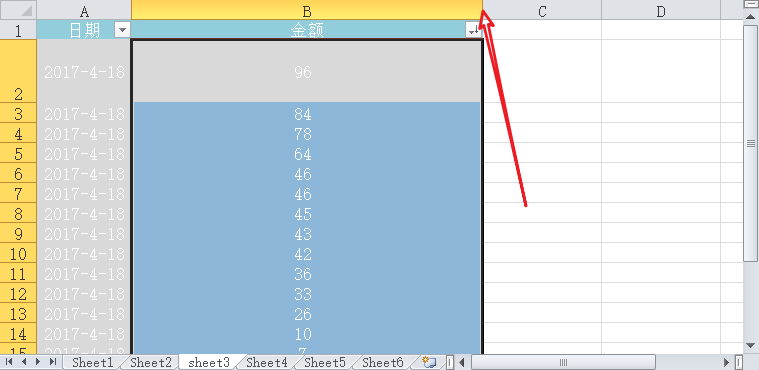Click vertical scrollbar up arrow
Screen dimensions: 759x370
[x=751, y=17]
